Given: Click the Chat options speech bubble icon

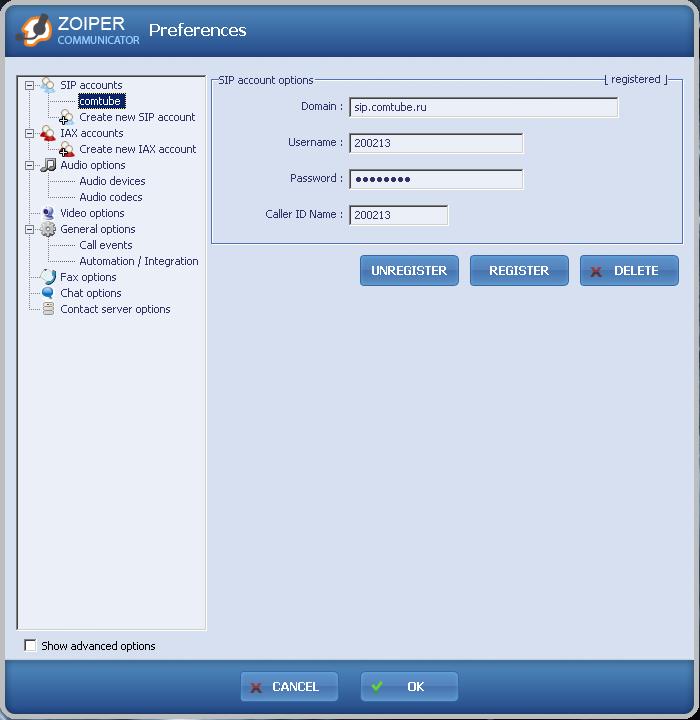Looking at the screenshot, I should point(48,292).
